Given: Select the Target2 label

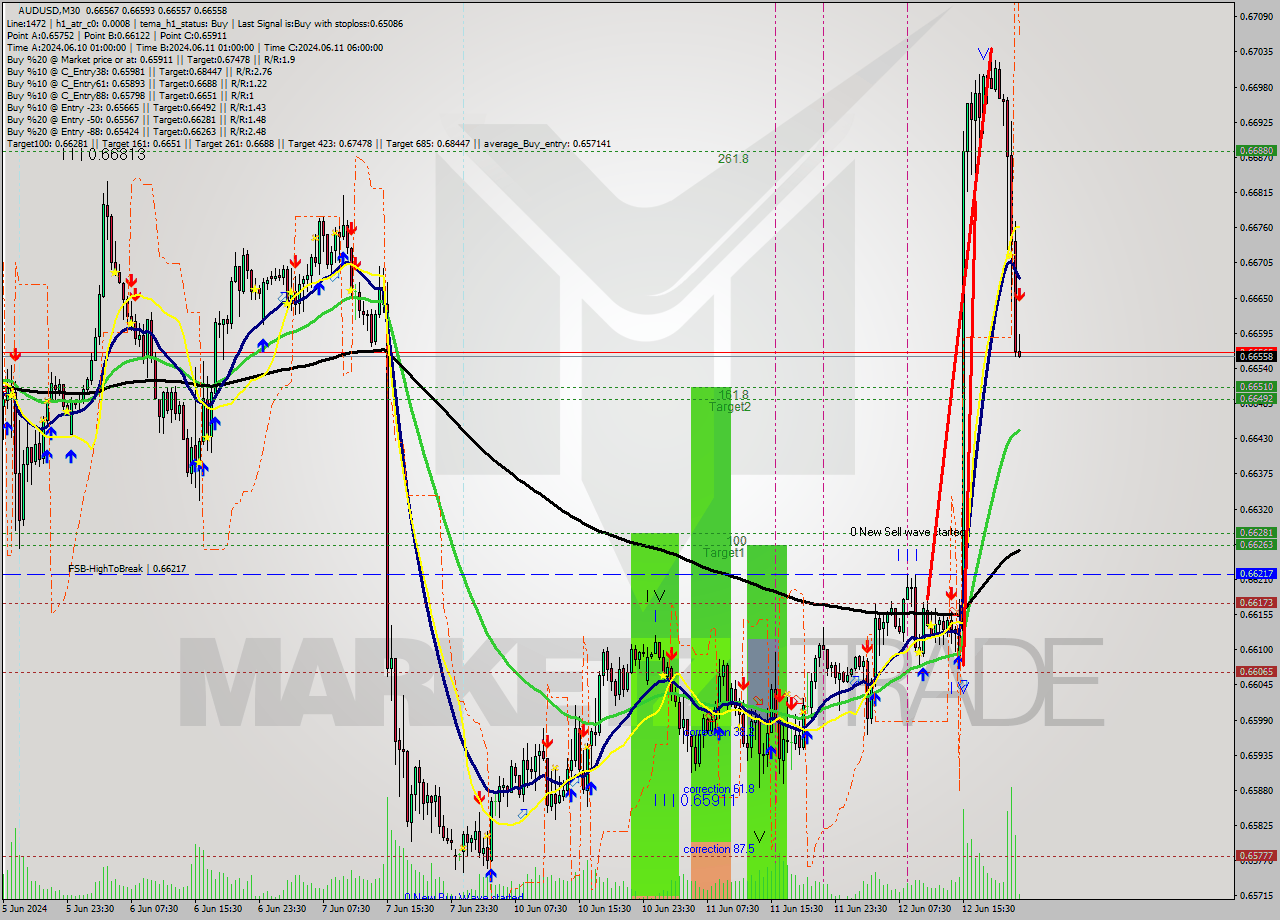Looking at the screenshot, I should (x=730, y=406).
